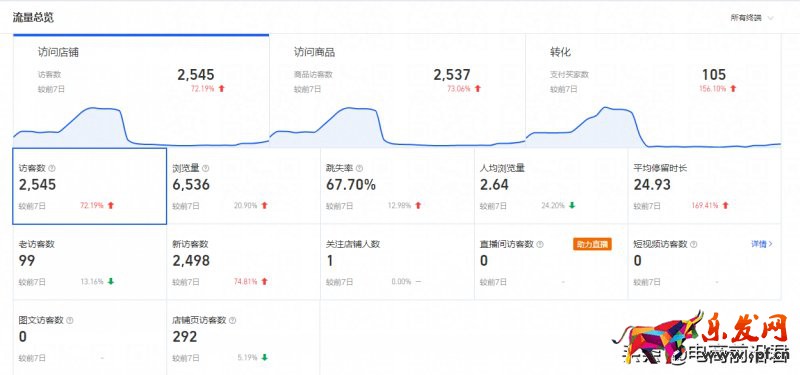Click the help icon beside 访客数

(x=52, y=168)
